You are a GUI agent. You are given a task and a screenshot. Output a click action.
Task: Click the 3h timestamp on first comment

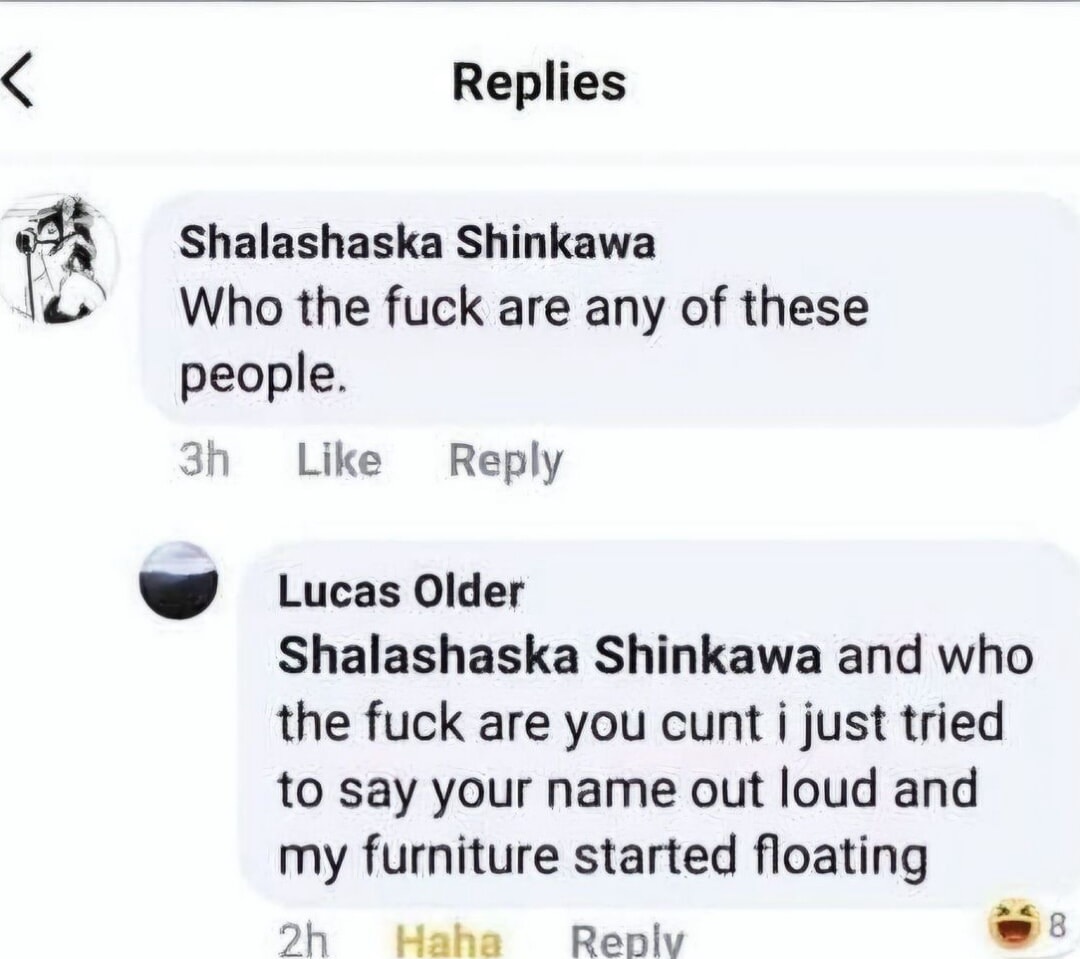click(x=204, y=461)
